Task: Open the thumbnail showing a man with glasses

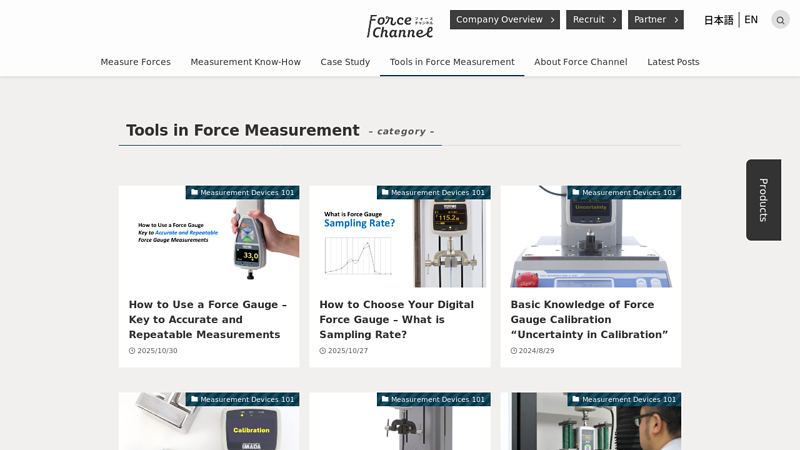Action: coord(591,421)
